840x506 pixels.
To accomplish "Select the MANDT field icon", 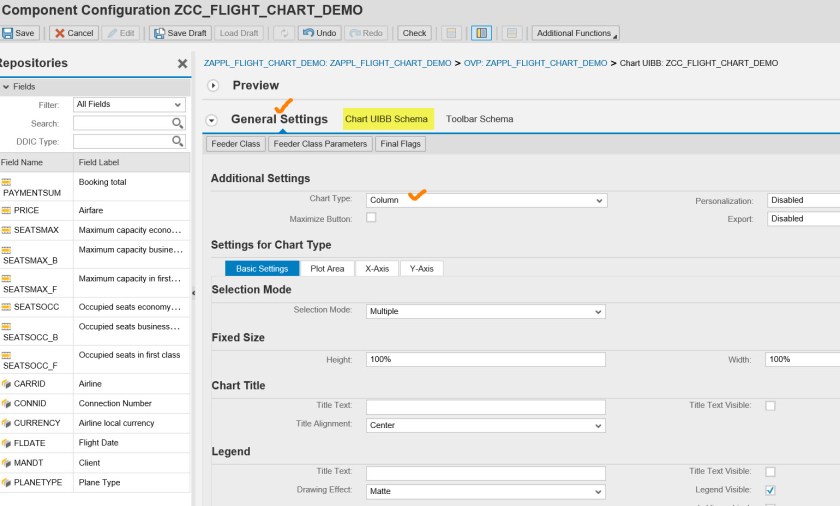I will click(x=6, y=463).
